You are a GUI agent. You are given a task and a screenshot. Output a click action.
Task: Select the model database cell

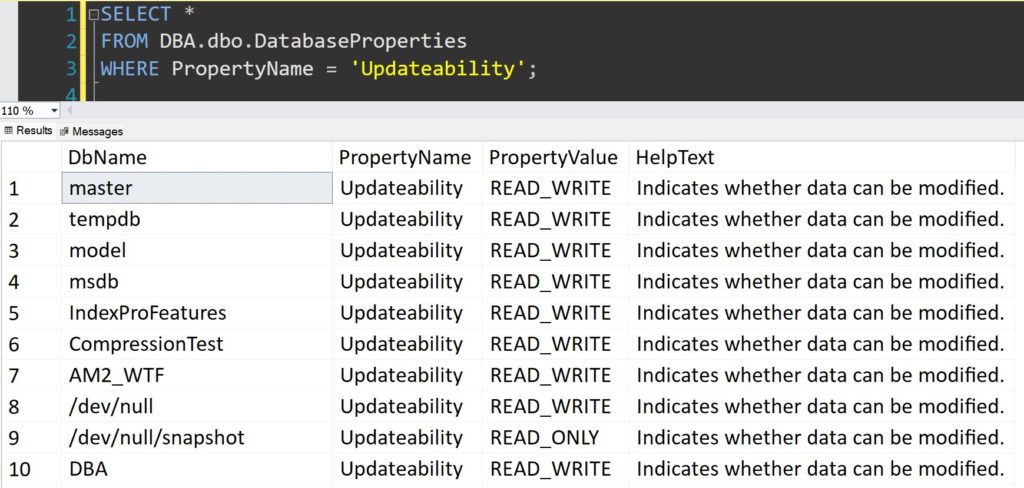197,250
